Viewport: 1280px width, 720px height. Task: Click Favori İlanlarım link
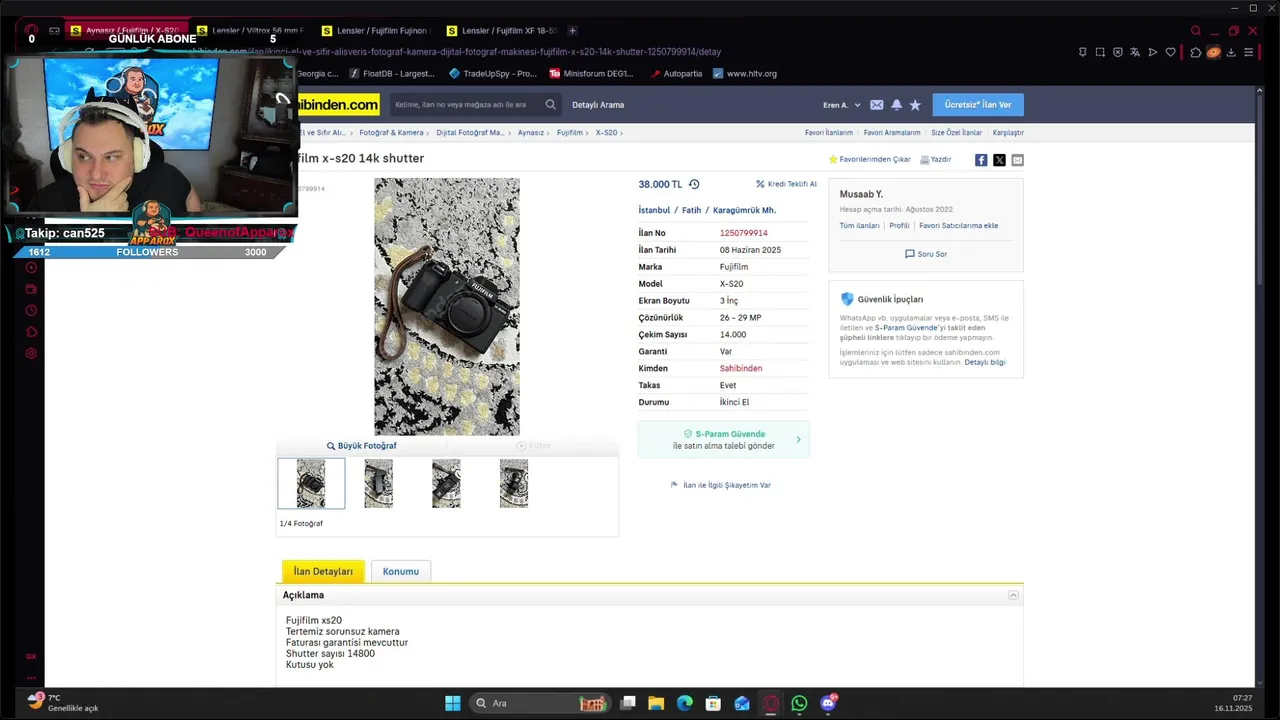pyautogui.click(x=829, y=133)
